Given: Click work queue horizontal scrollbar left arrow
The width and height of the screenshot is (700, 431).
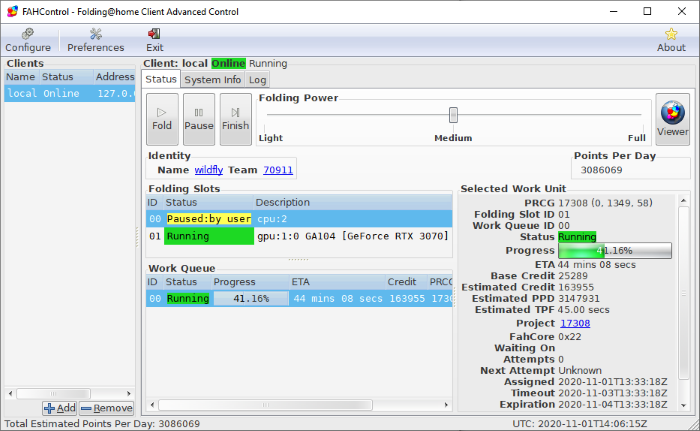Looking at the screenshot, I should 153,405.
